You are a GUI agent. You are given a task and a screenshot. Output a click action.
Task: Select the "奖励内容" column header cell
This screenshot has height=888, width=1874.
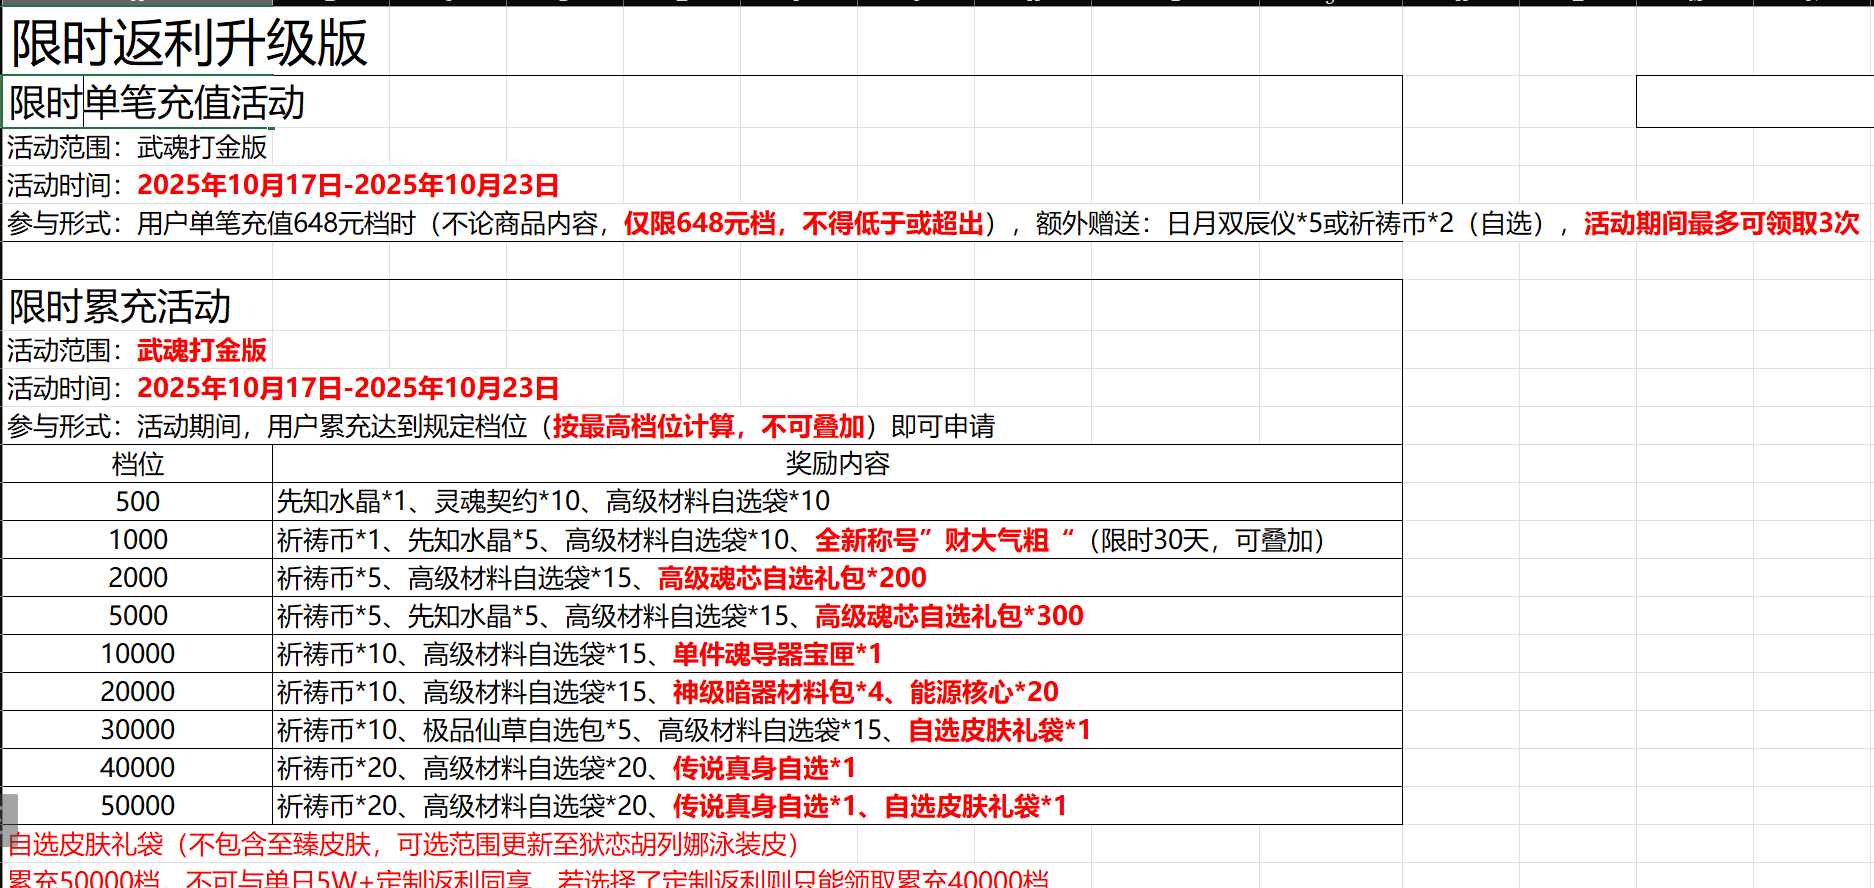[x=836, y=464]
